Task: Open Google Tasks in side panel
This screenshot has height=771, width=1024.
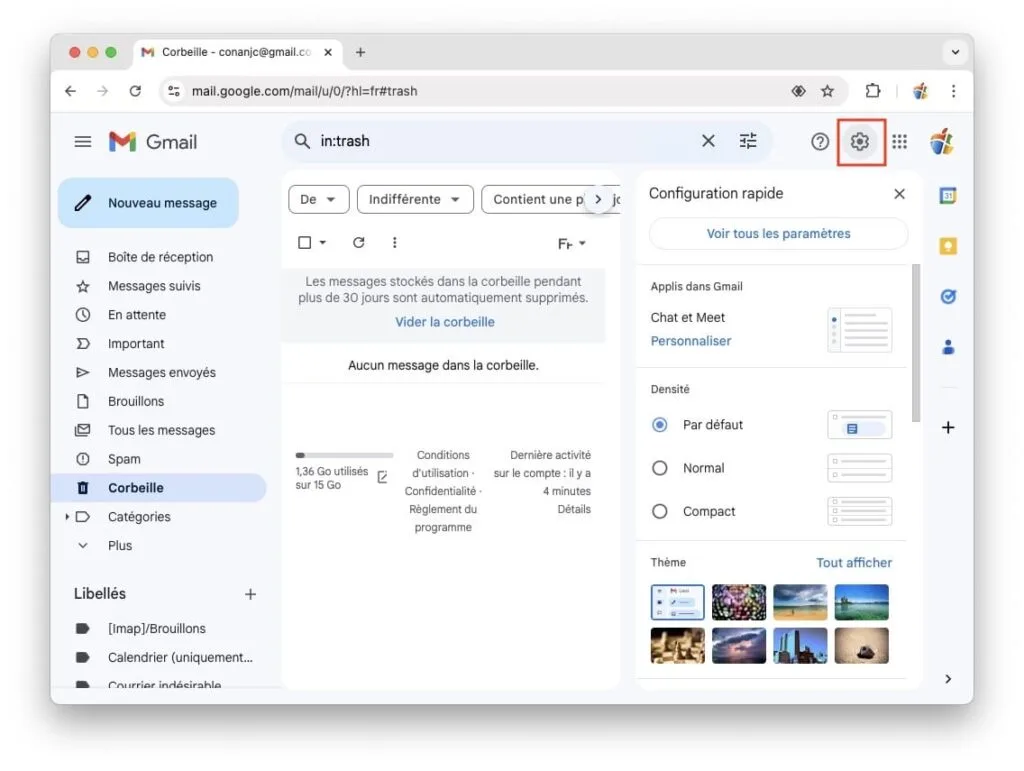Action: coord(948,297)
